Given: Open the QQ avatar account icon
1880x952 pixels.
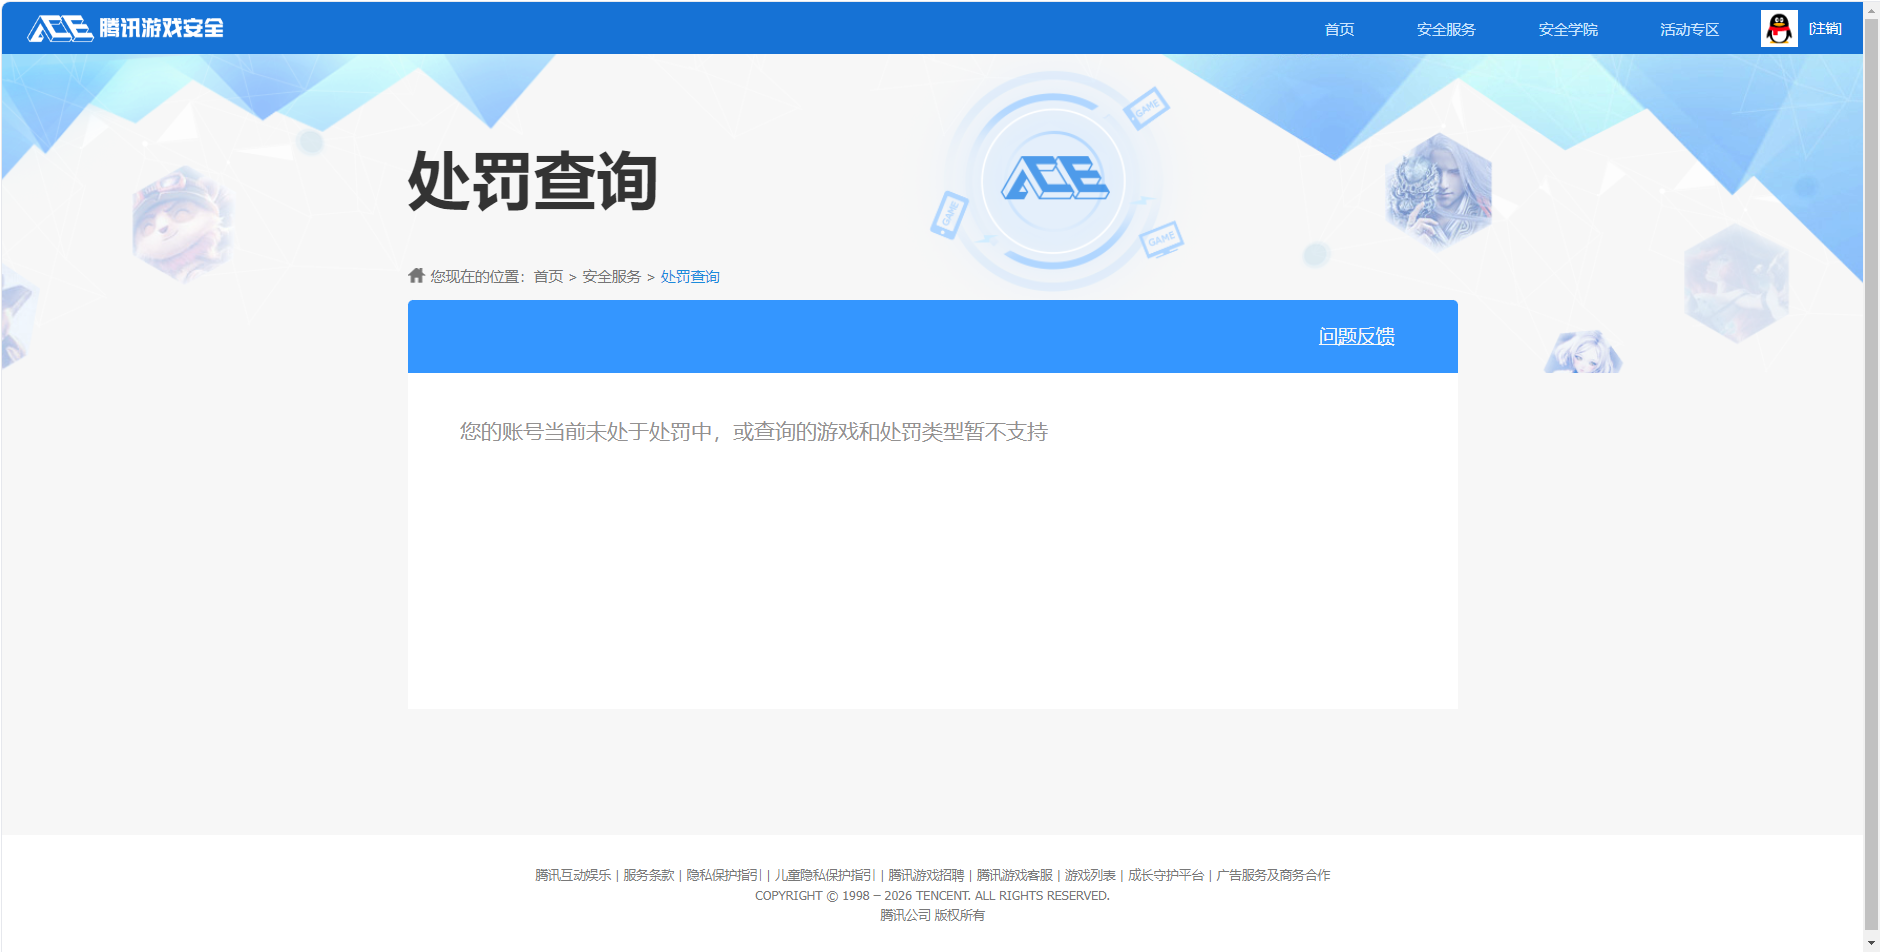Looking at the screenshot, I should [1777, 27].
